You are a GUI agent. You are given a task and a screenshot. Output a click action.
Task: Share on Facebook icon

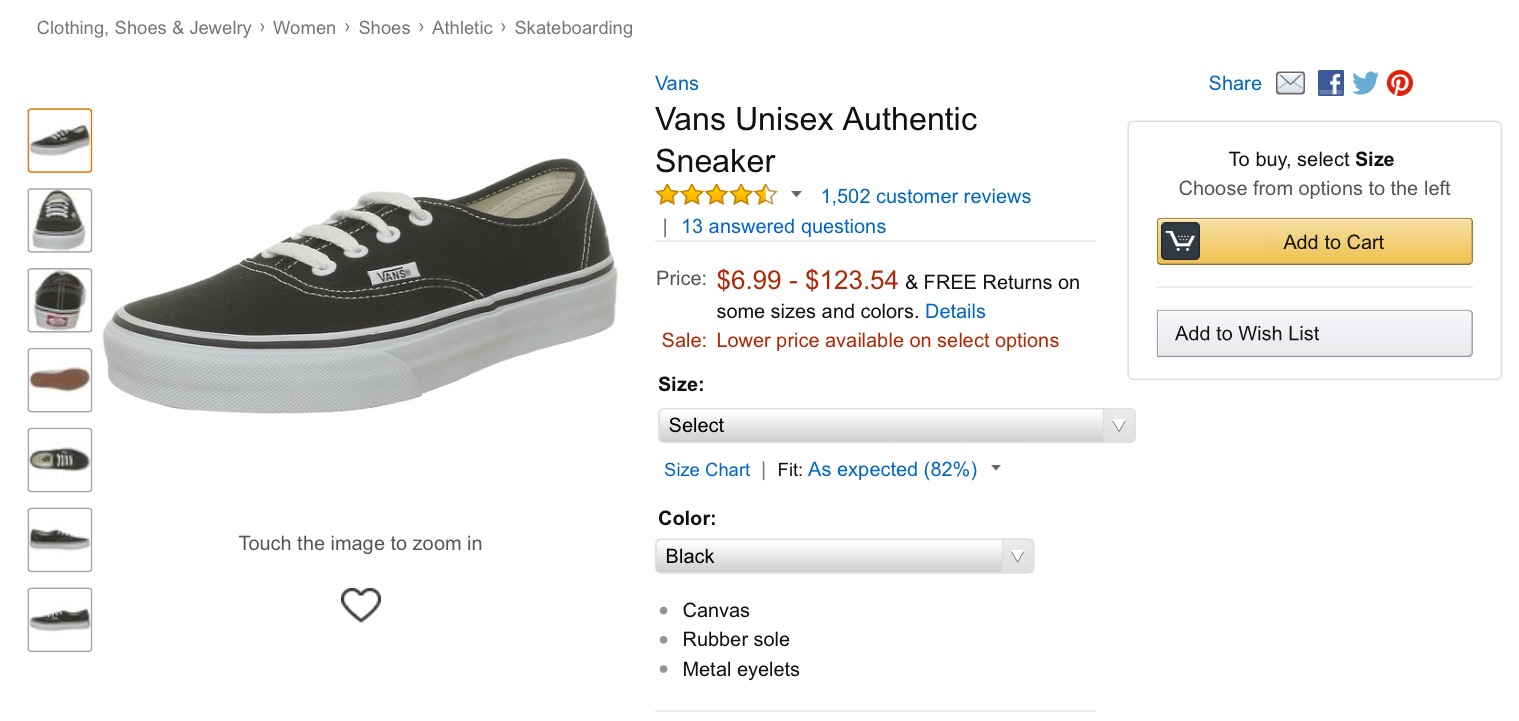(x=1330, y=83)
